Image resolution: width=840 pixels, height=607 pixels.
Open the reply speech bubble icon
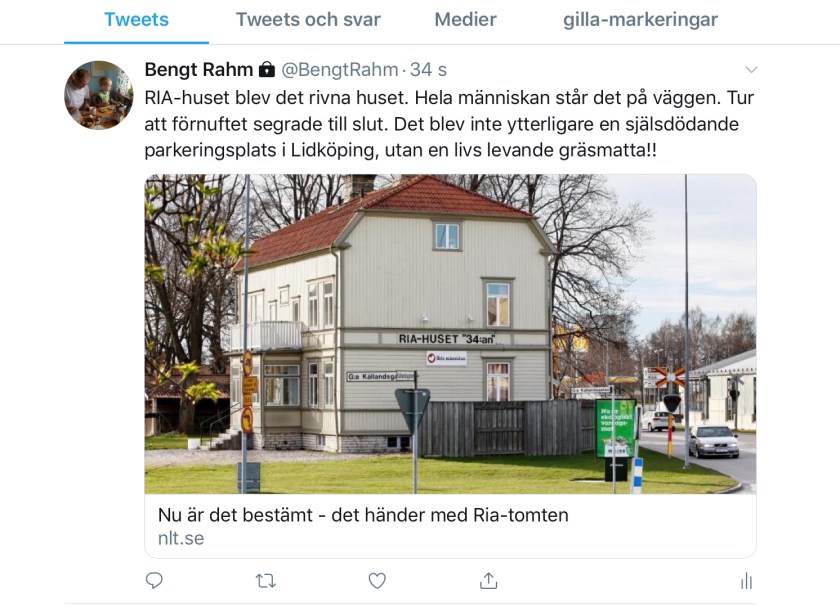click(x=154, y=580)
